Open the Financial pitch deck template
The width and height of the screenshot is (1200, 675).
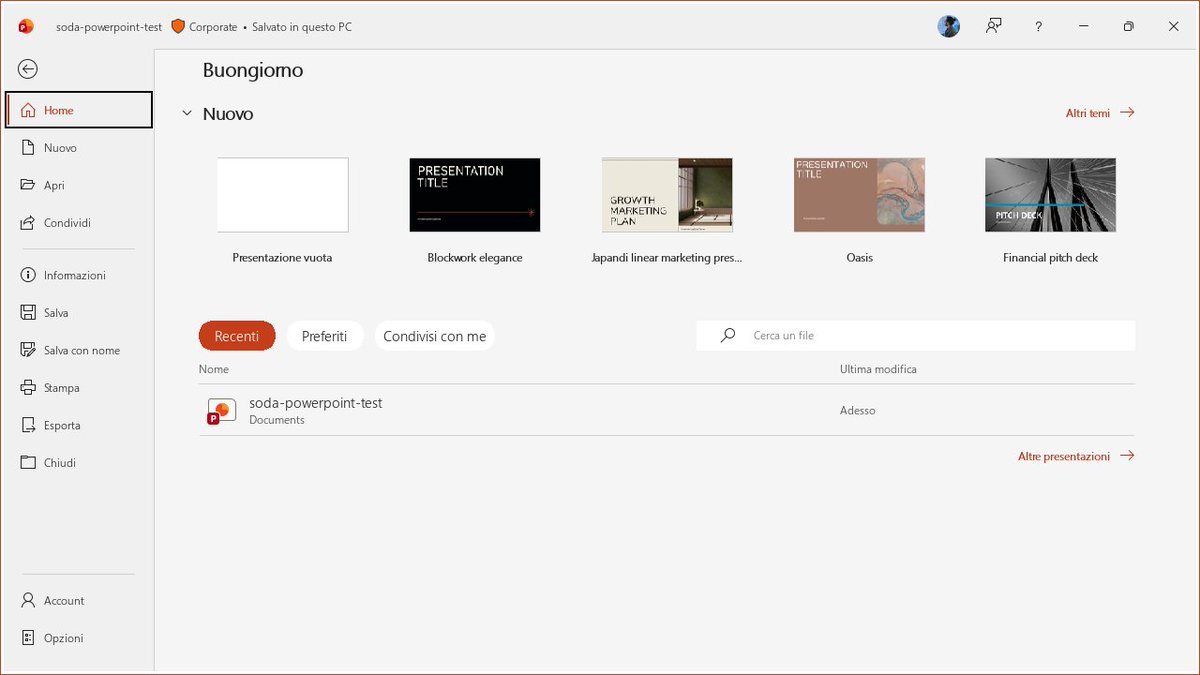pyautogui.click(x=1050, y=211)
